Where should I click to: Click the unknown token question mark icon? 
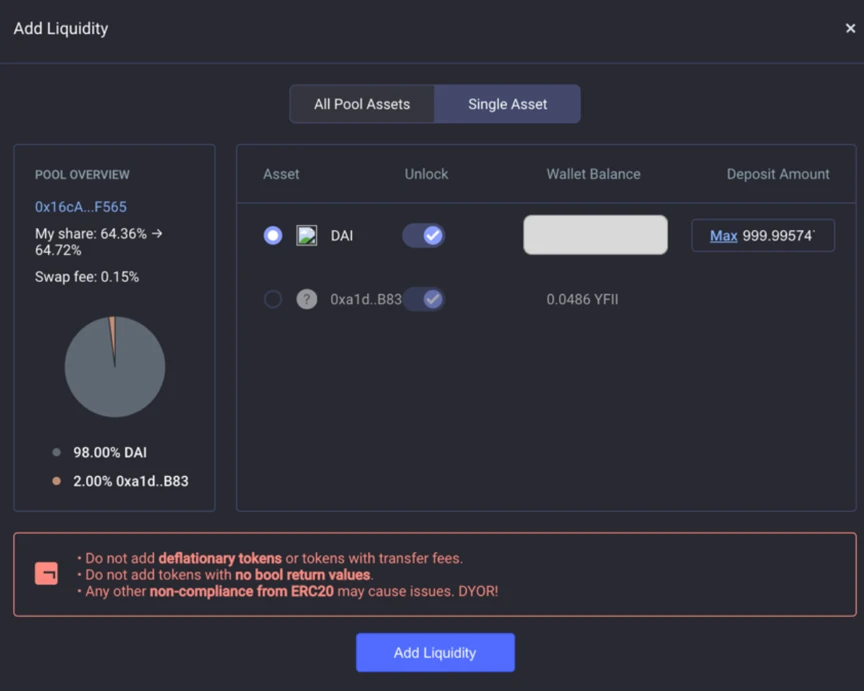(x=306, y=299)
